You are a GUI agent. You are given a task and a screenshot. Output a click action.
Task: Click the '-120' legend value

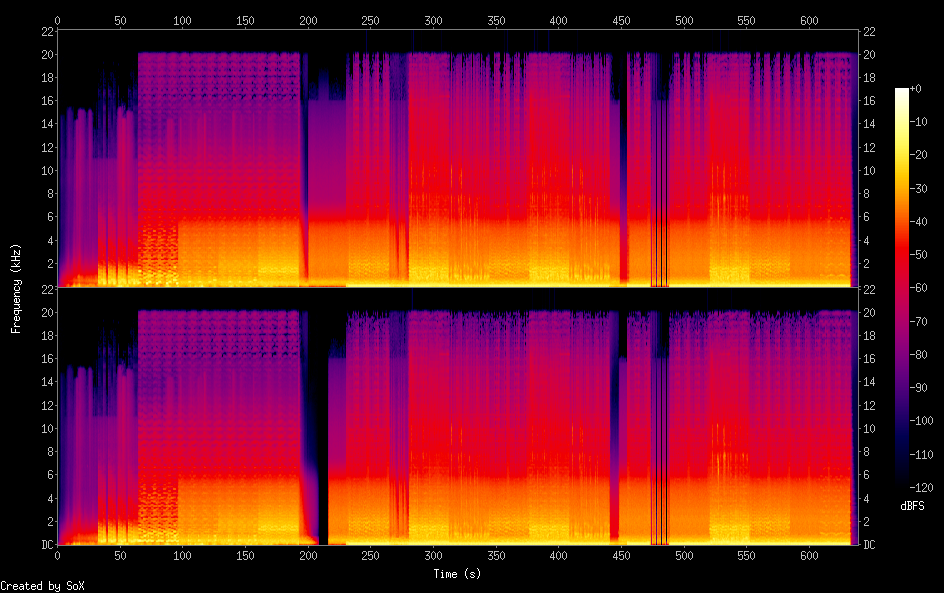(x=922, y=488)
